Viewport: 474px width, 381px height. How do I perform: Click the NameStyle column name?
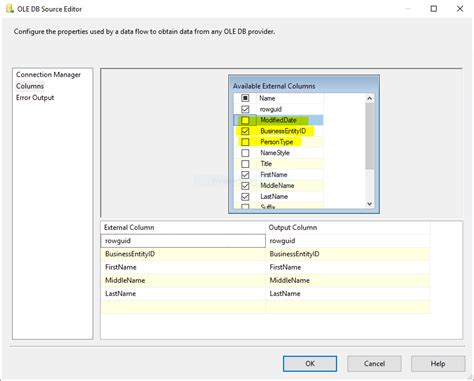pyautogui.click(x=275, y=153)
